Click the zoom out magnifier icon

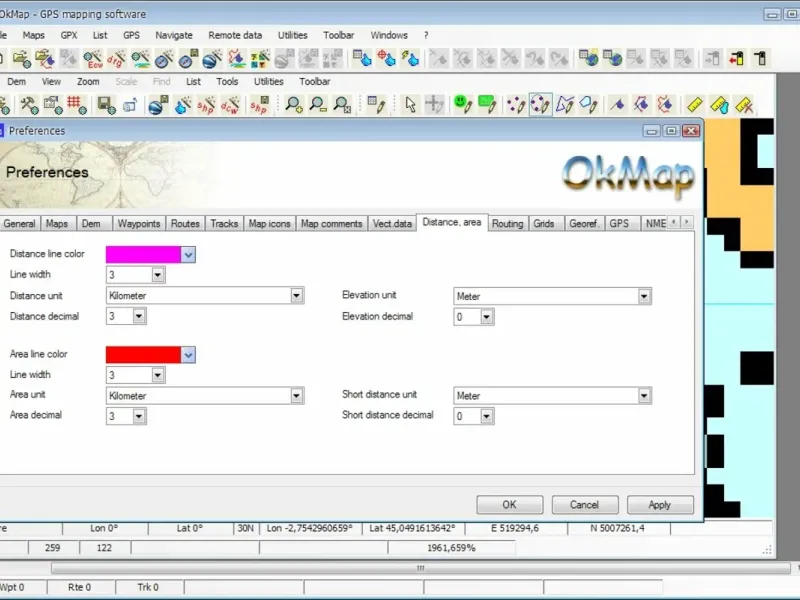[x=317, y=105]
